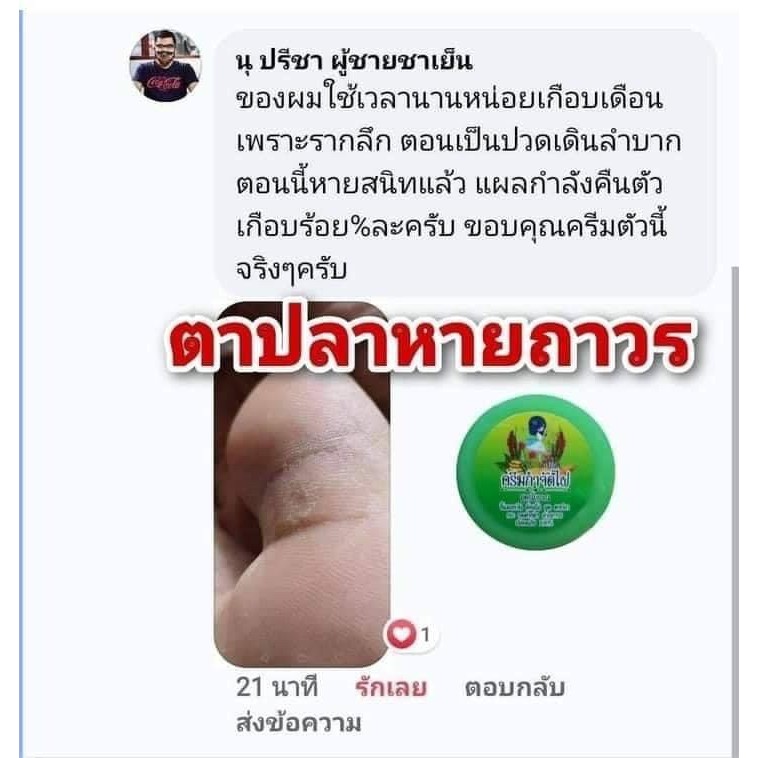Click the 21 นาที timestamp
The height and width of the screenshot is (758, 758).
point(277,687)
